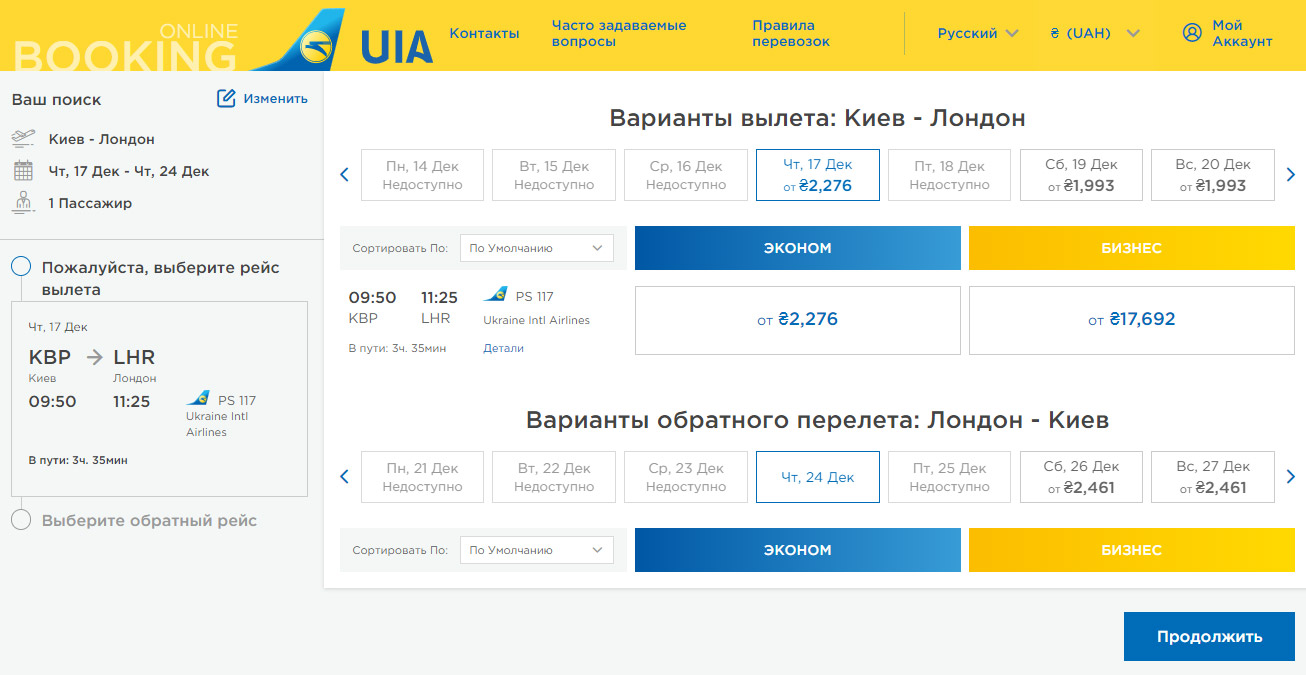This screenshot has width=1306, height=675.
Task: Show earlier return dates with left arrow
Action: [345, 477]
